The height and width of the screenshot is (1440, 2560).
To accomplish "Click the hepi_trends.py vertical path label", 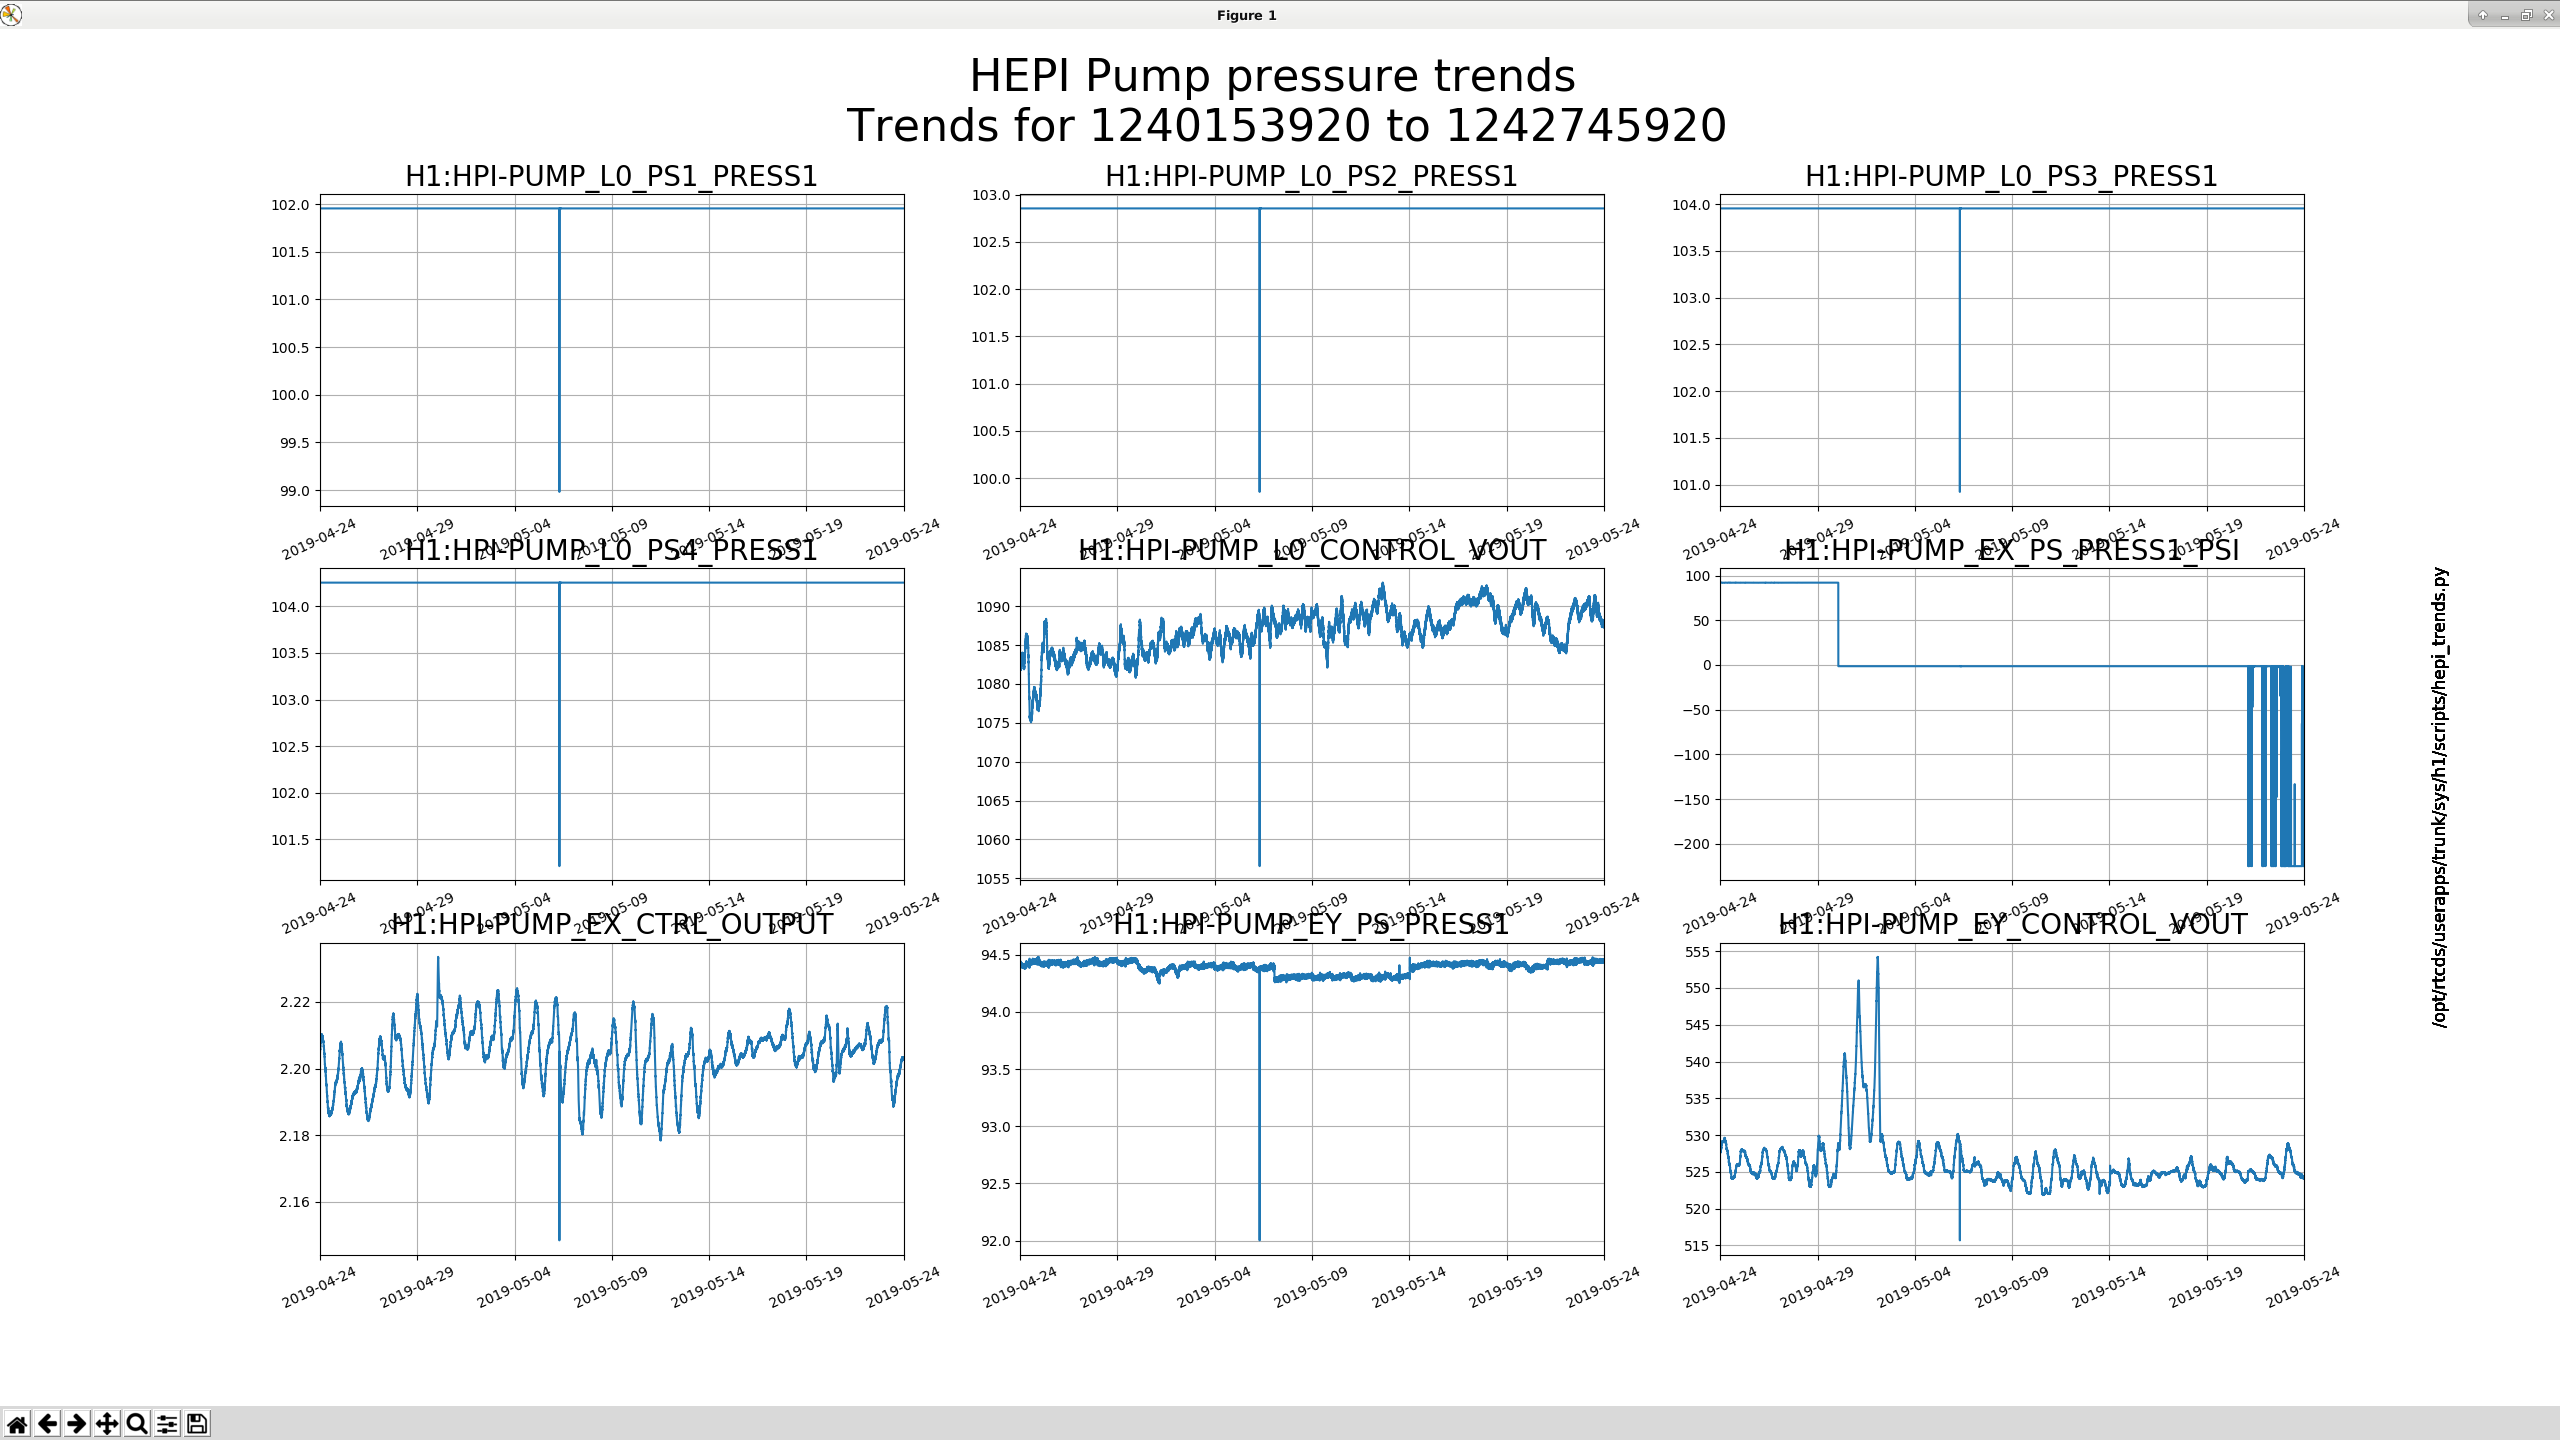I will [2440, 797].
